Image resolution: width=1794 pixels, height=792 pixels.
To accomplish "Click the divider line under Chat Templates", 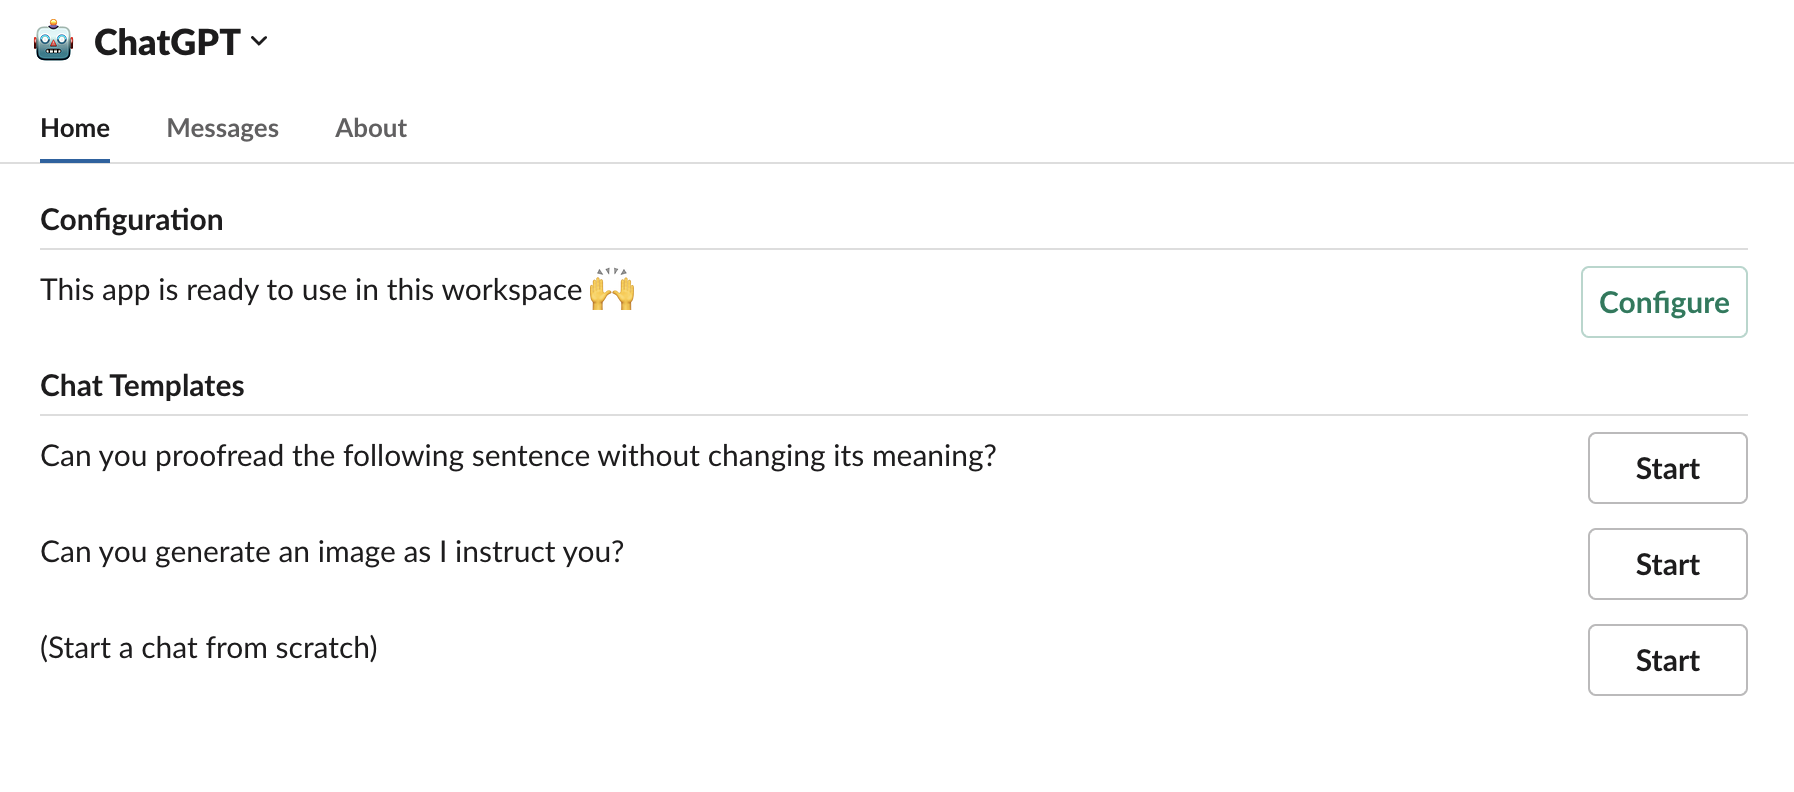I will [893, 415].
